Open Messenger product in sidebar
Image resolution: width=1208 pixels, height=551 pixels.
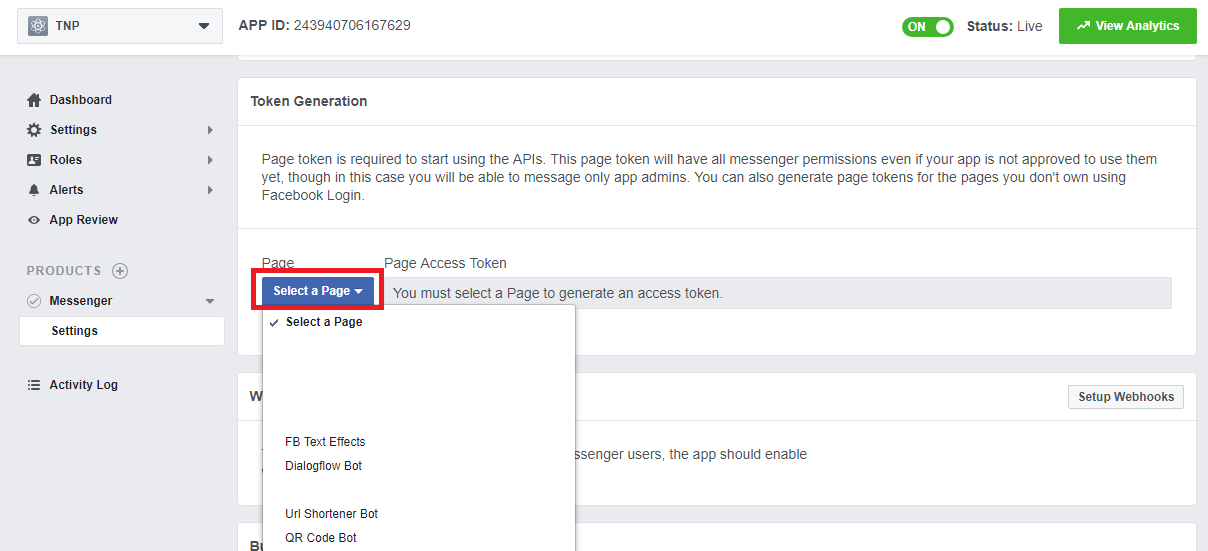[81, 301]
